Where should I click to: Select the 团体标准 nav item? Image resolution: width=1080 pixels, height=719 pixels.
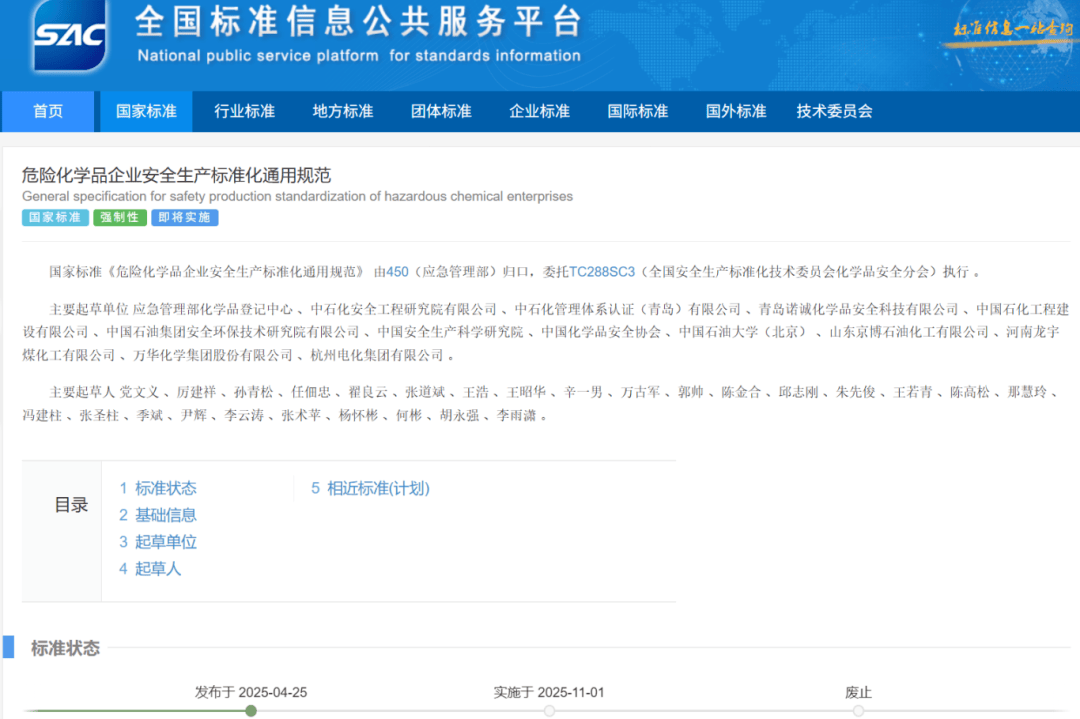(441, 111)
